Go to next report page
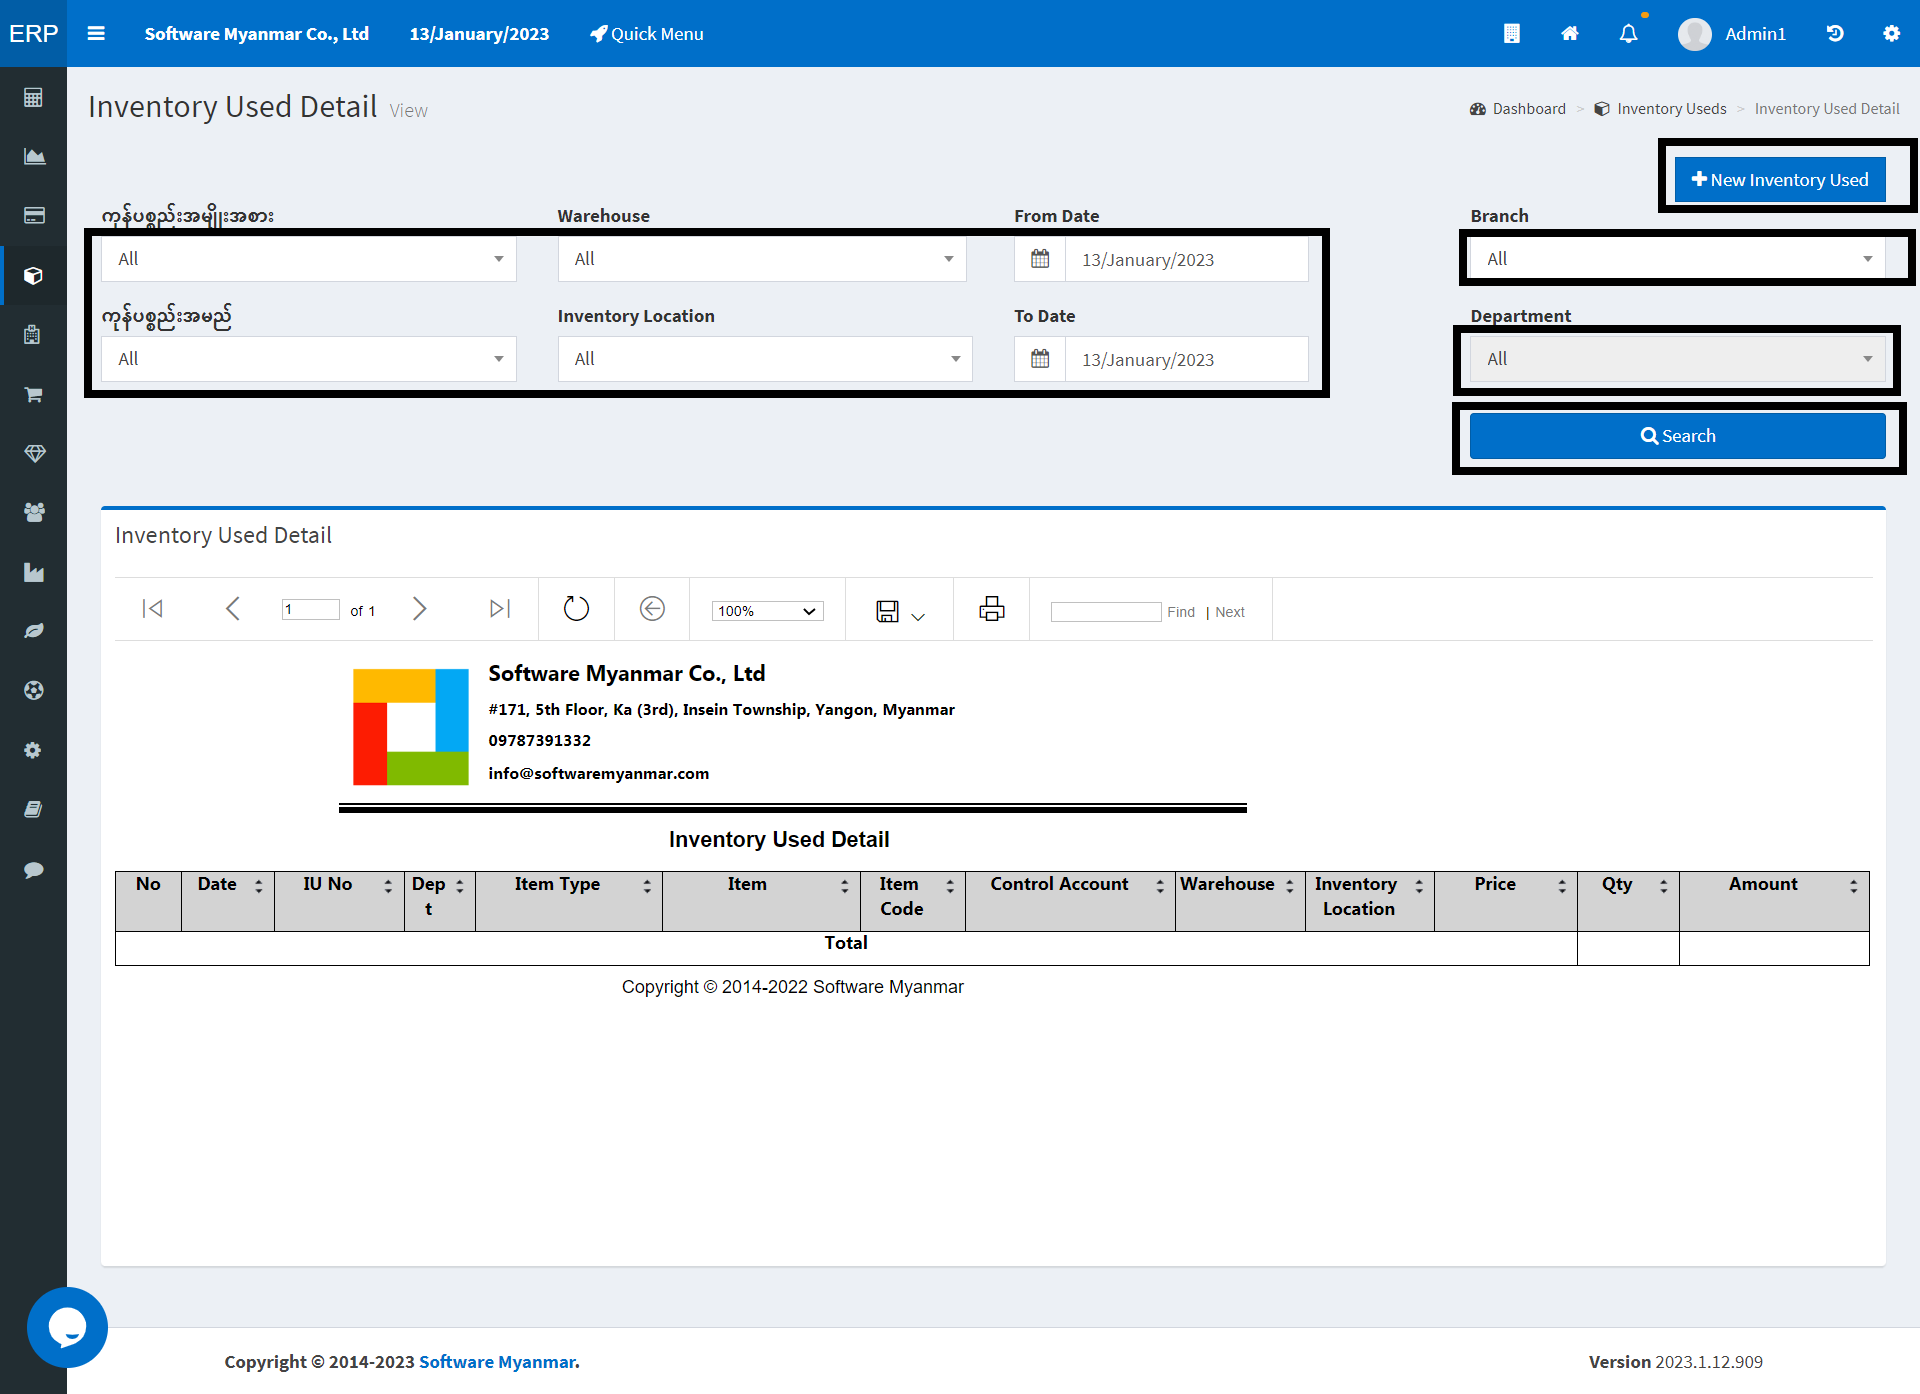Image resolution: width=1920 pixels, height=1394 pixels. (x=420, y=608)
